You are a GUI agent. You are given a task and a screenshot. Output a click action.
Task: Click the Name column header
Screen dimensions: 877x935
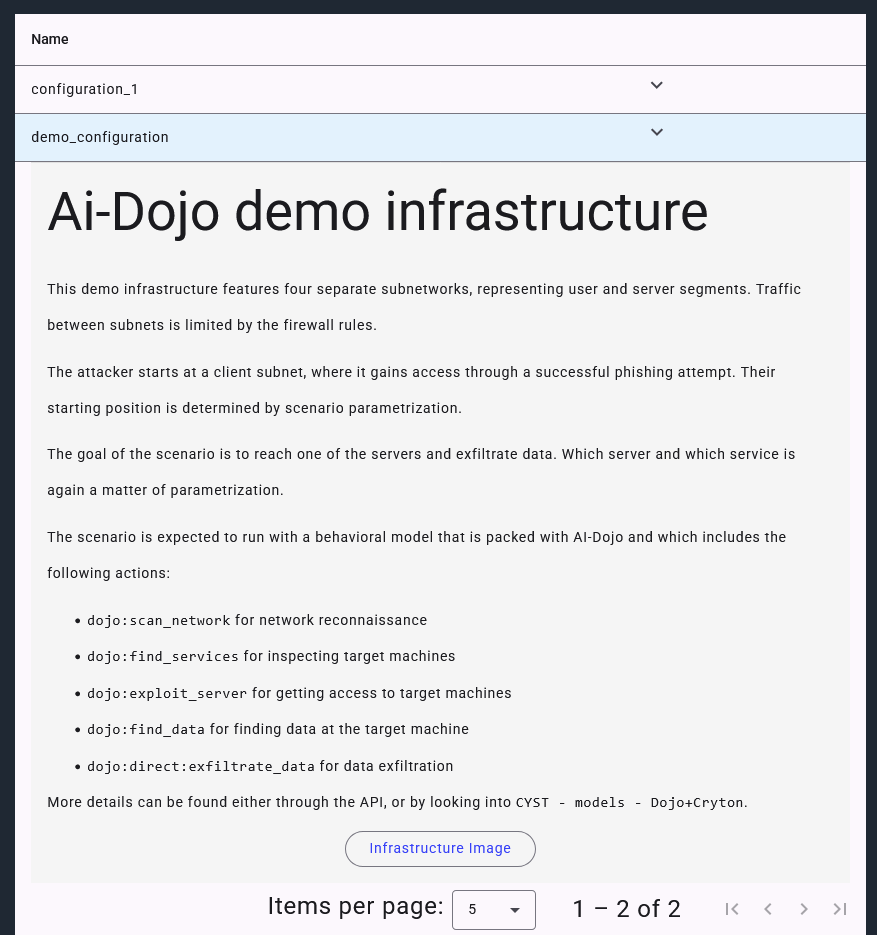point(50,40)
